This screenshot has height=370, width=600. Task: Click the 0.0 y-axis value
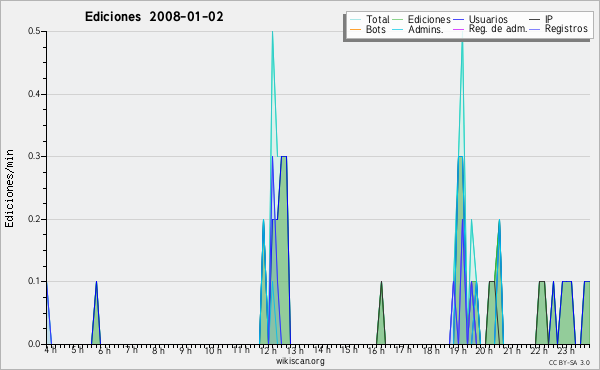(x=34, y=344)
